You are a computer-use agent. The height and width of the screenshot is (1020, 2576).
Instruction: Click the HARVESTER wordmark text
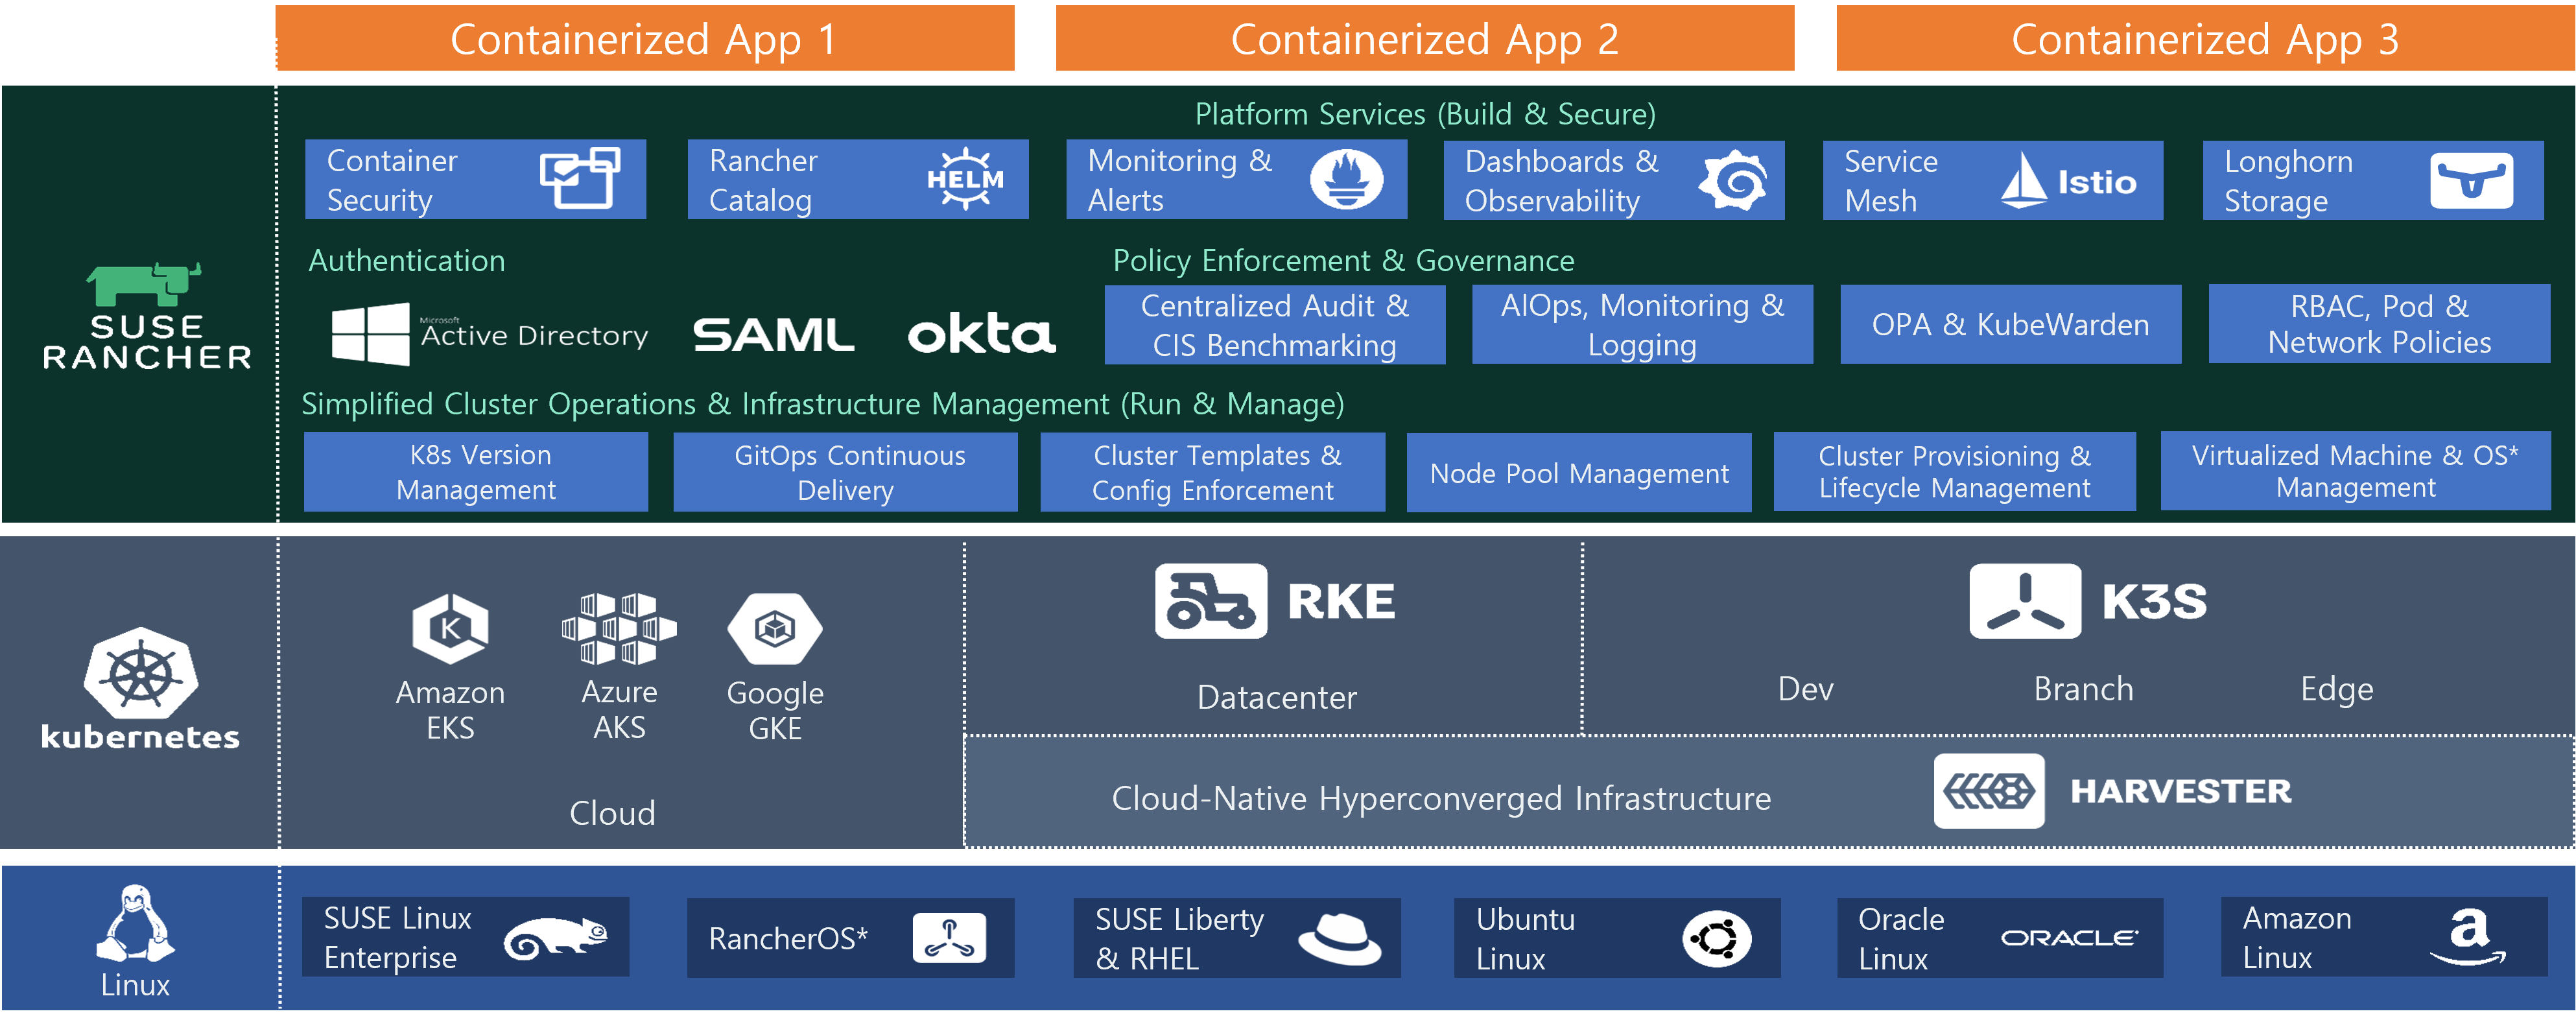pos(2181,791)
